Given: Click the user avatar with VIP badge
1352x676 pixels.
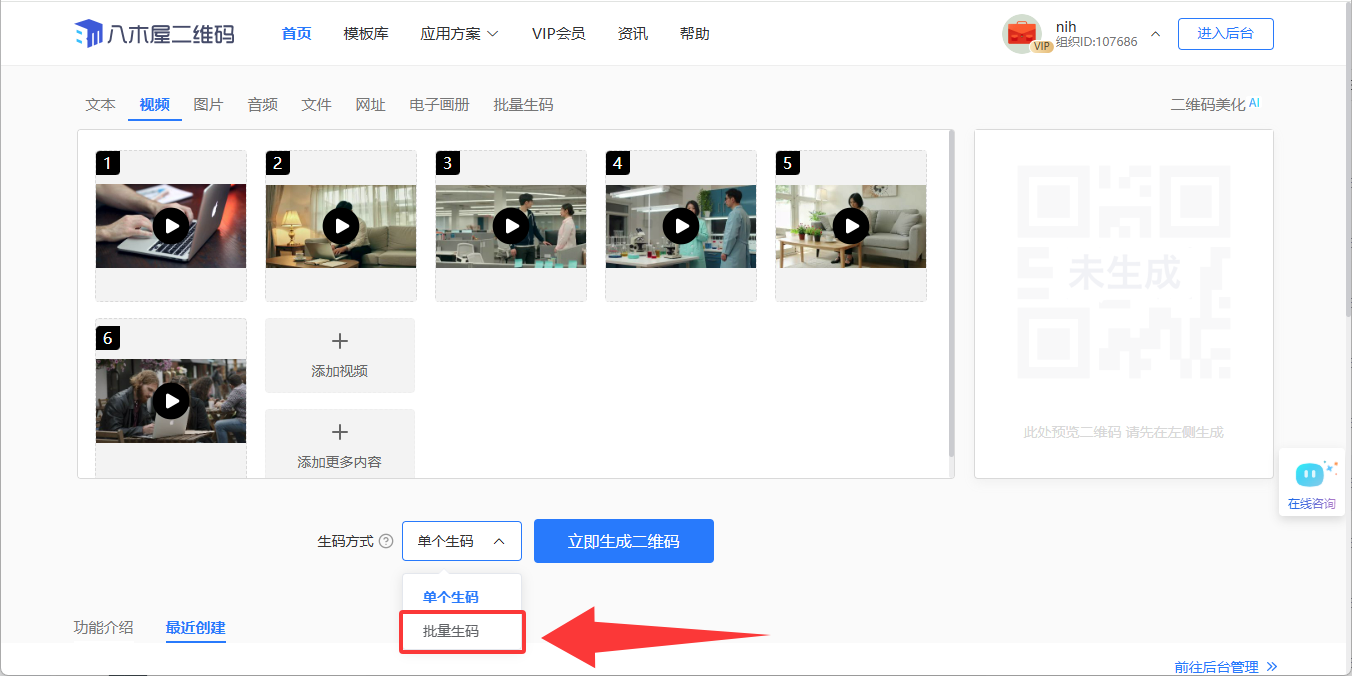Looking at the screenshot, I should click(x=1022, y=33).
